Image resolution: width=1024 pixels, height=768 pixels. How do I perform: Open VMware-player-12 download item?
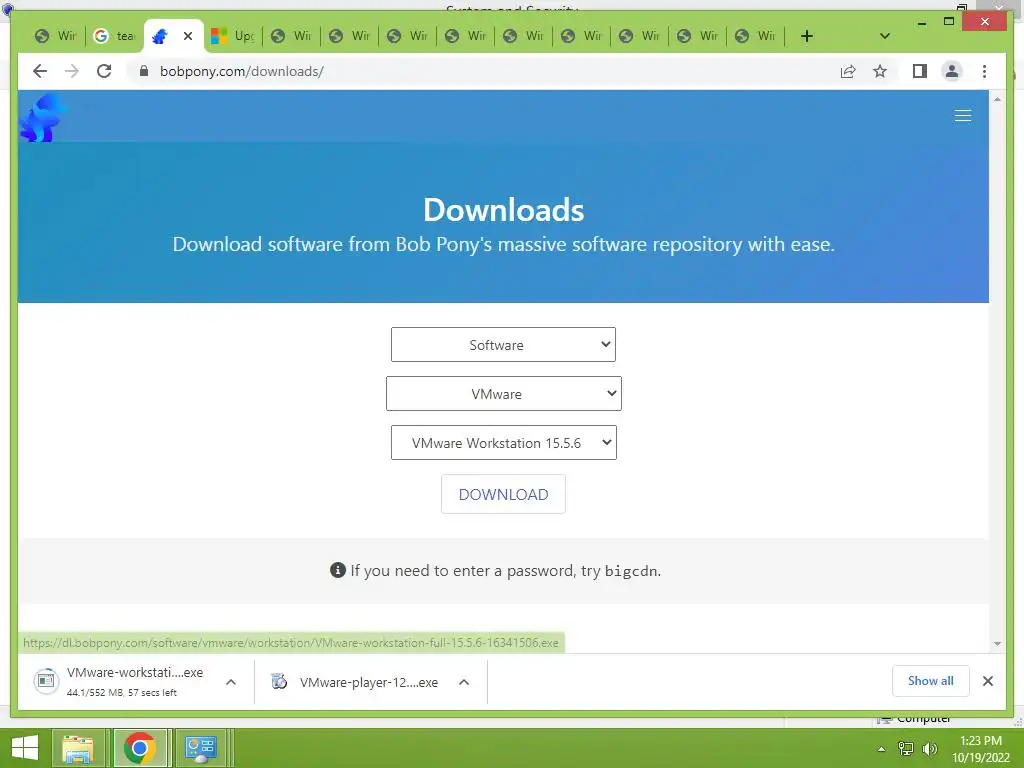tap(355, 682)
